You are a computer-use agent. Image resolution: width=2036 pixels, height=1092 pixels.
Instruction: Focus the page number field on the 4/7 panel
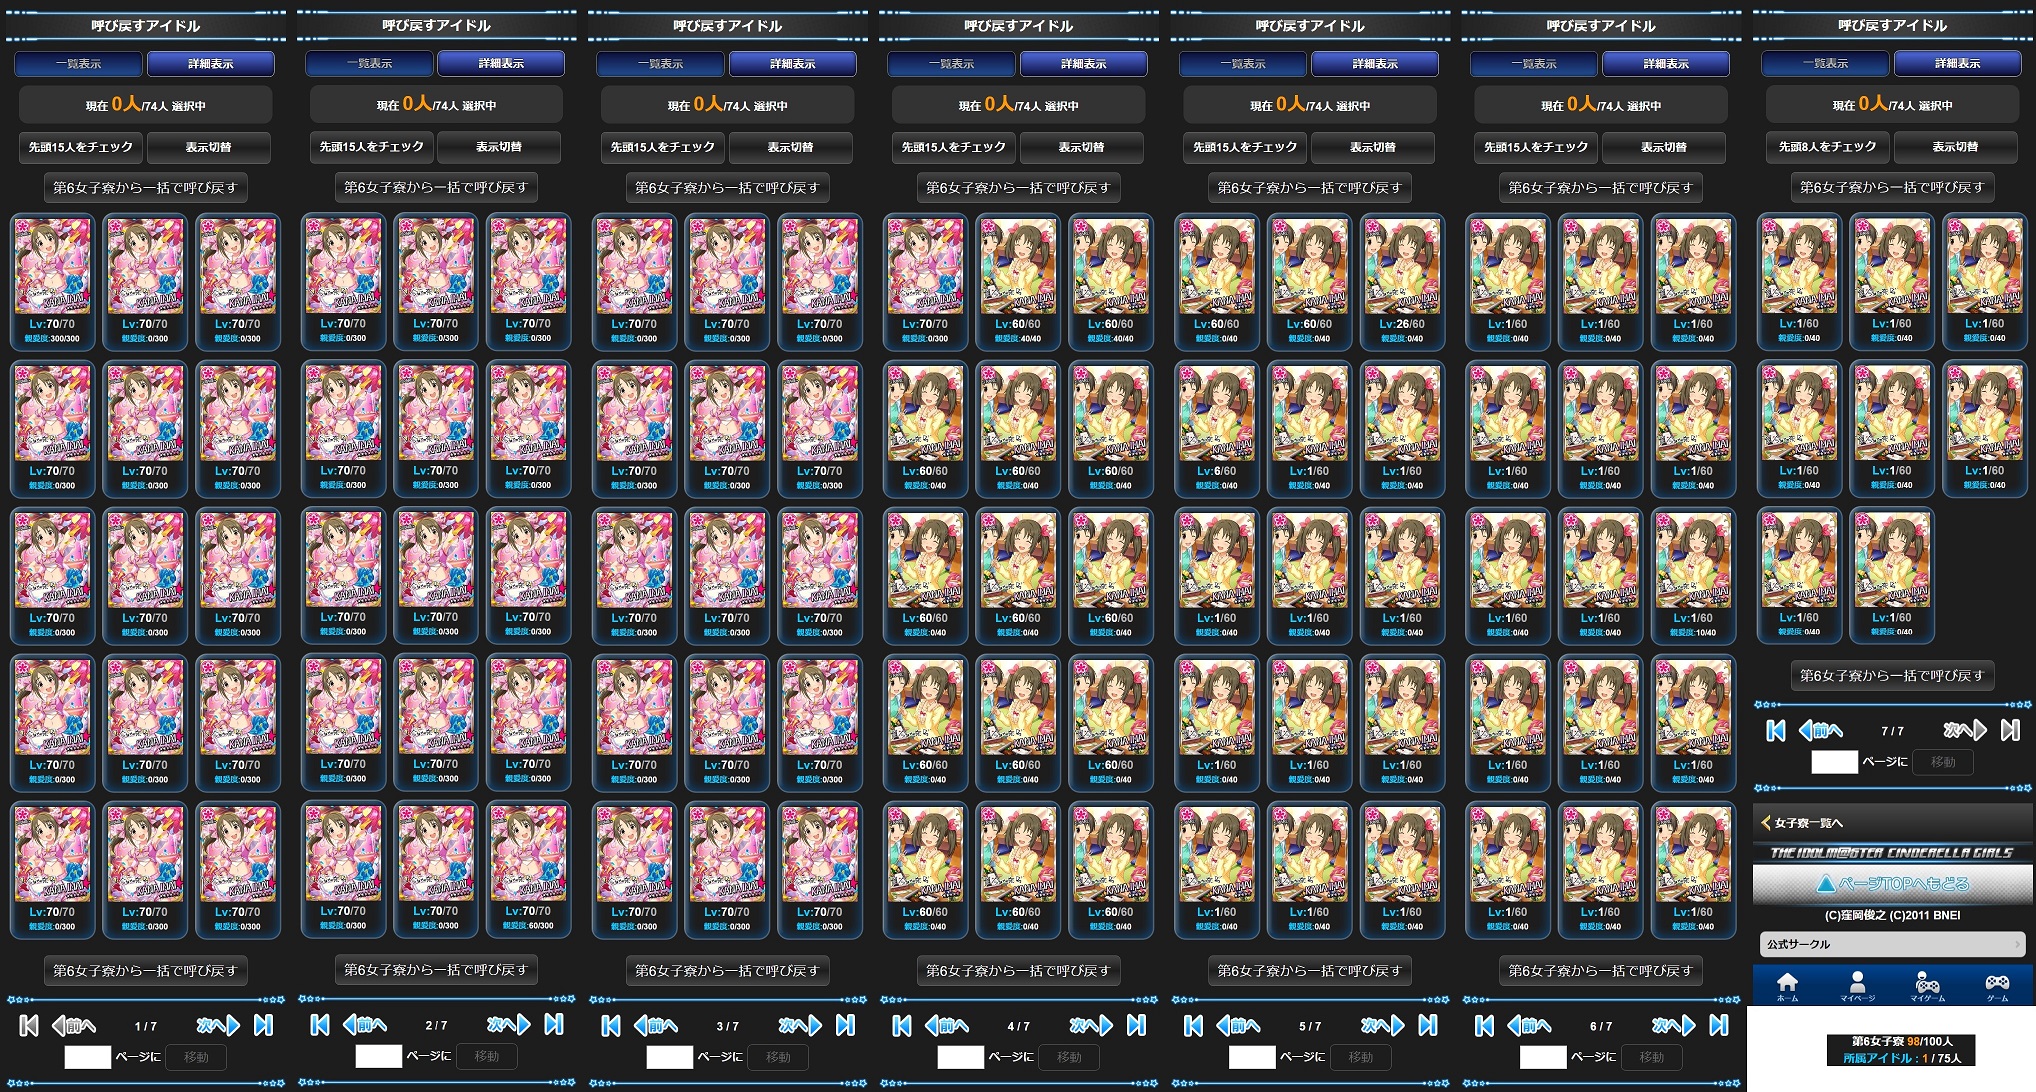coord(961,1057)
